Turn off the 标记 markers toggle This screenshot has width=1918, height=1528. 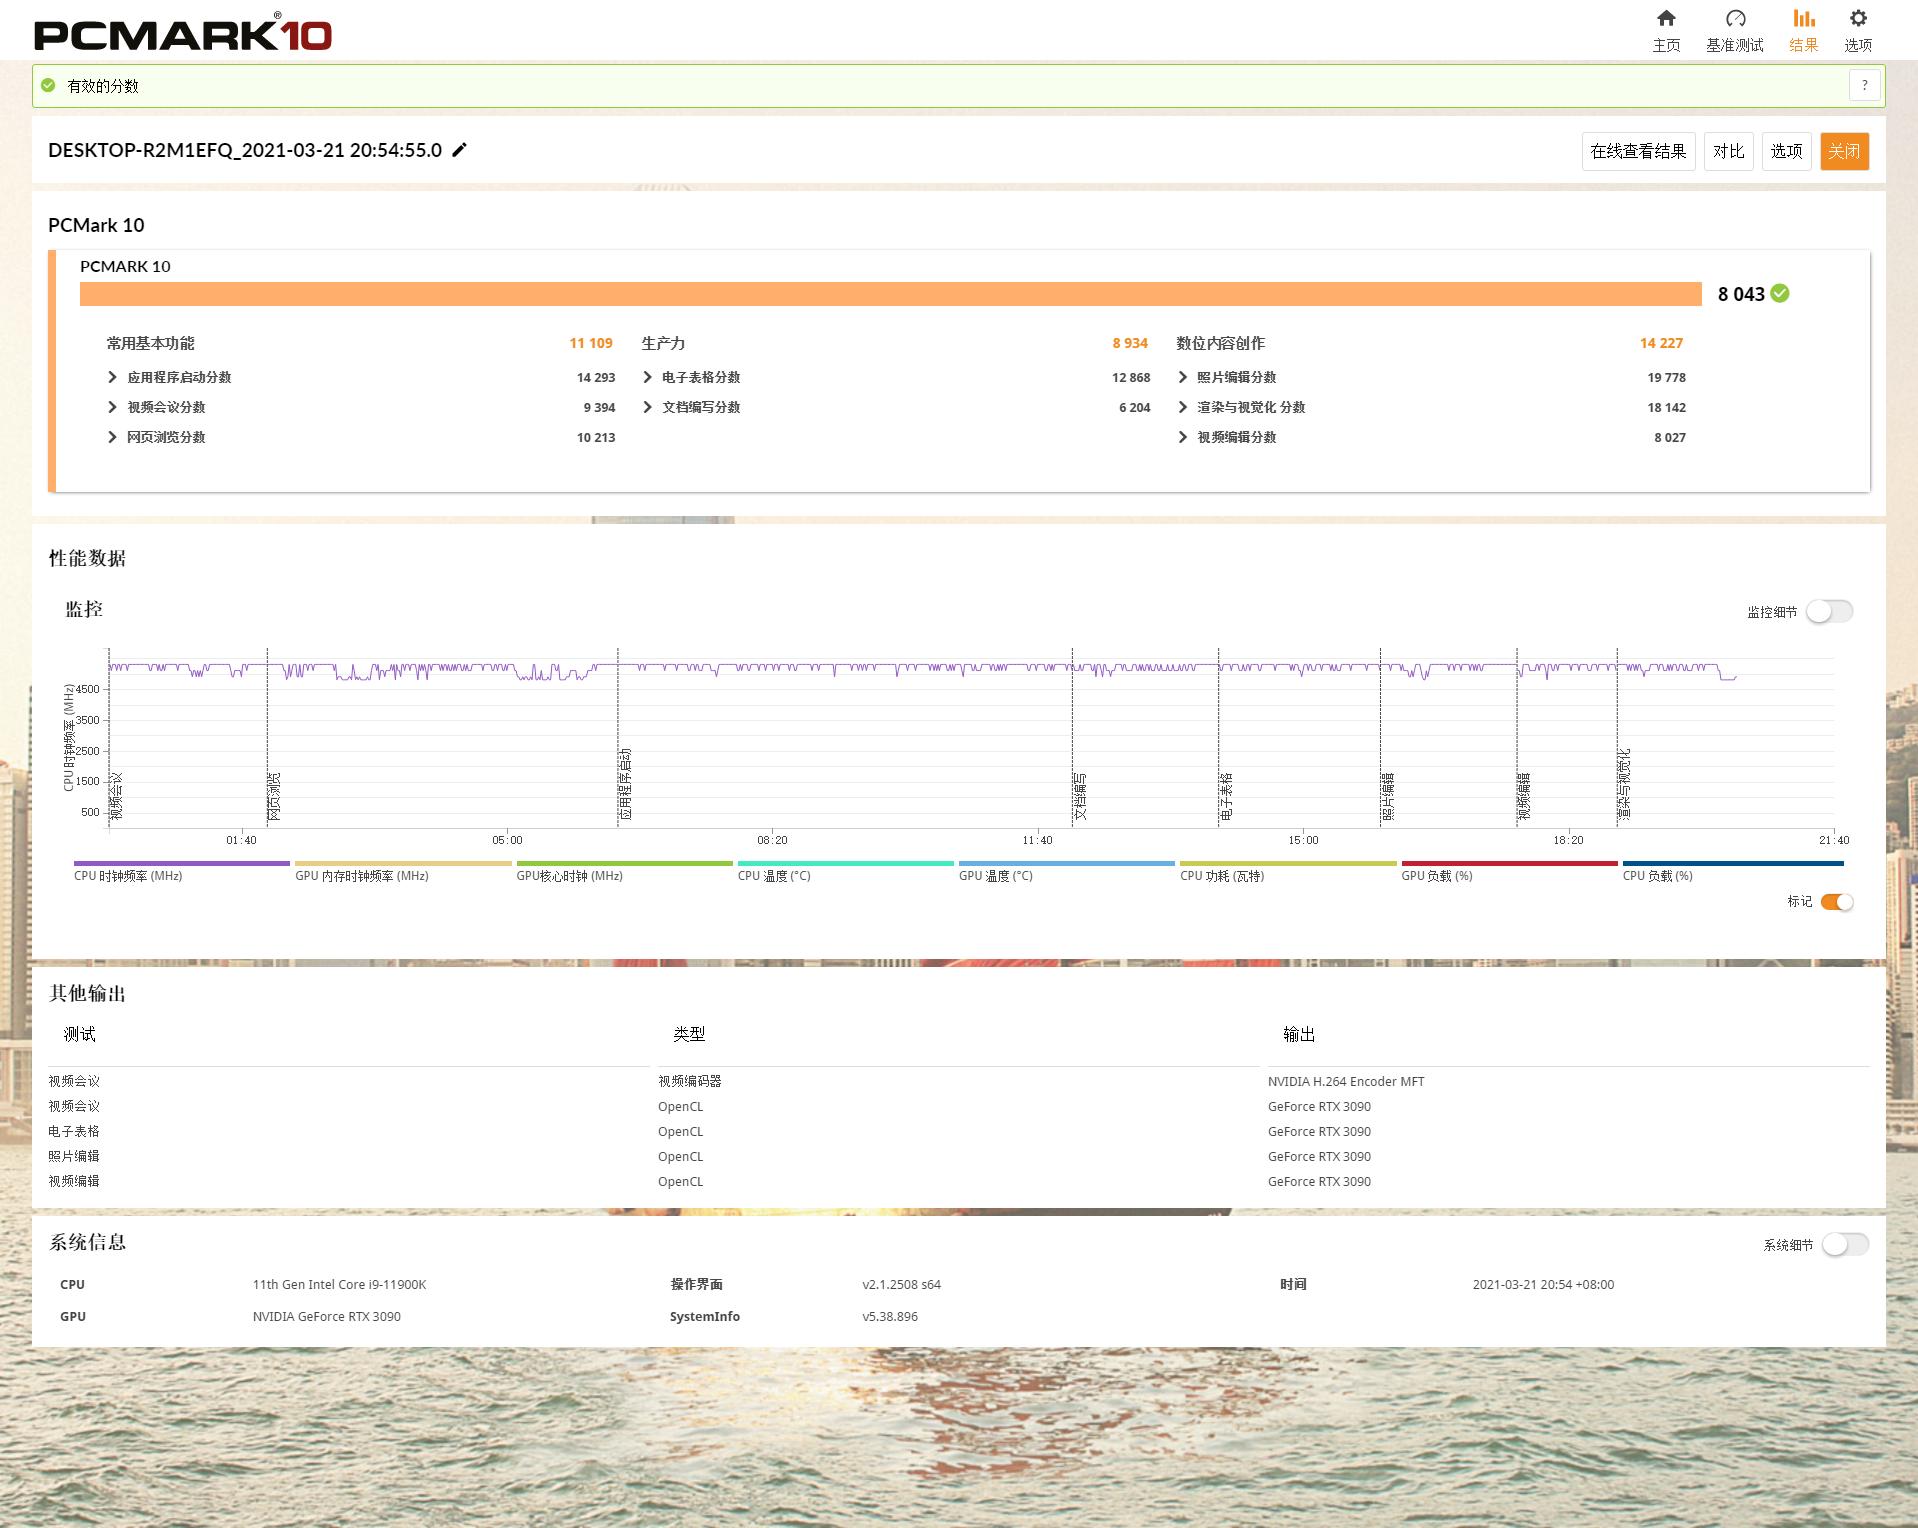tap(1837, 902)
